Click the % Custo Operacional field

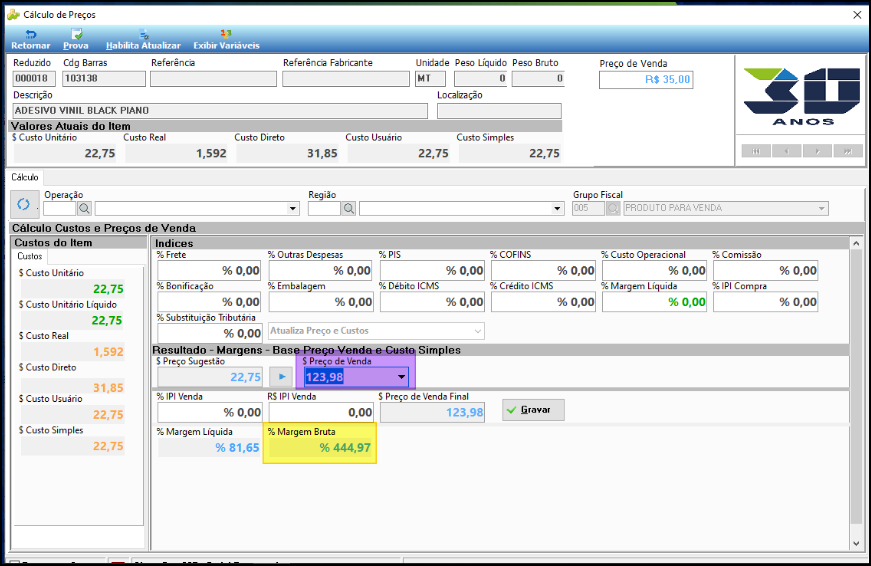pyautogui.click(x=654, y=271)
